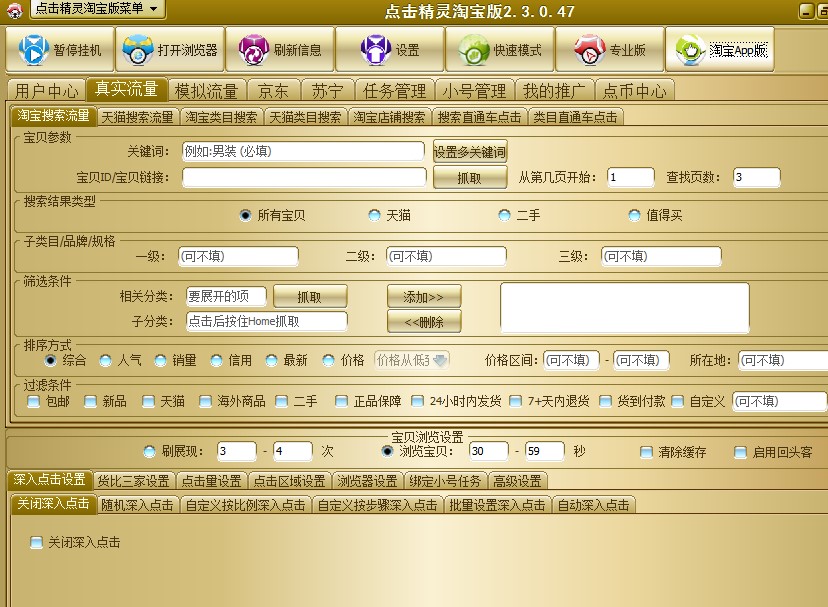Switch to 自动深入点击 tab

(594, 506)
